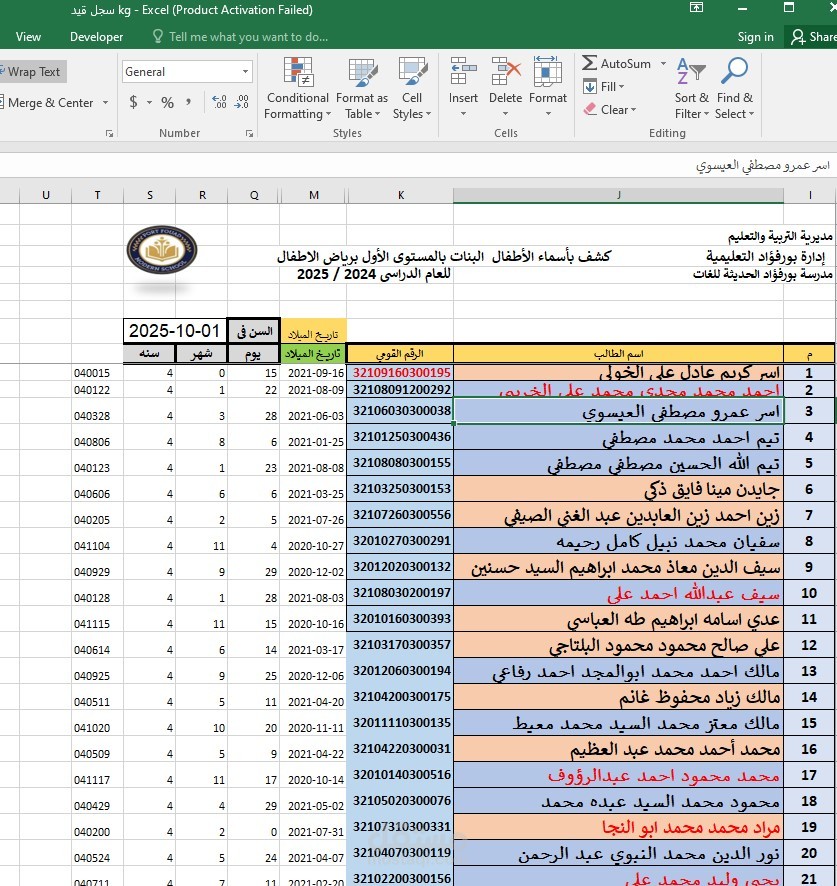Expand Fill dropdown arrow
This screenshot has height=886, width=837.
click(x=622, y=86)
